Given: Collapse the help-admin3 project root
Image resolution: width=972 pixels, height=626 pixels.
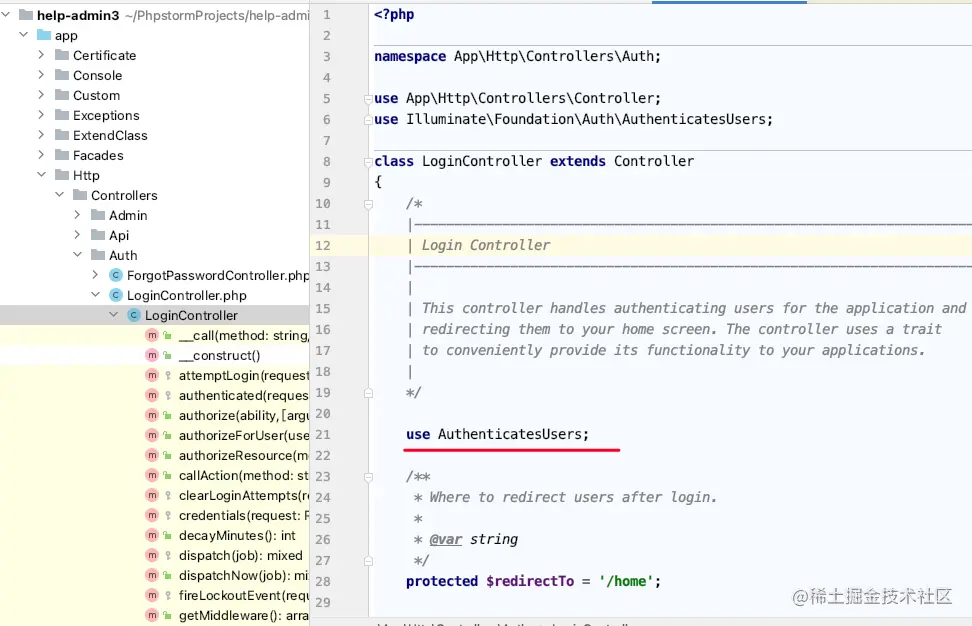Looking at the screenshot, I should click(x=6, y=14).
